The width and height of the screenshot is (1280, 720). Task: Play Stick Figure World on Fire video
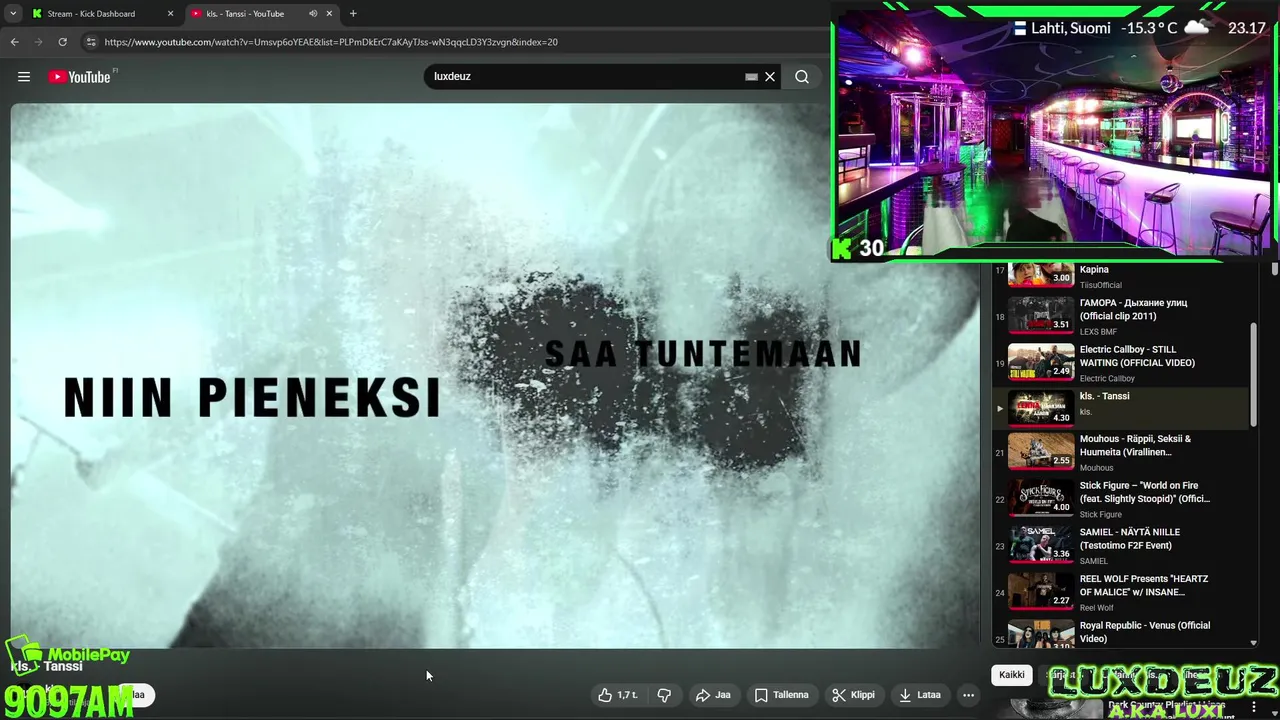point(1120,499)
